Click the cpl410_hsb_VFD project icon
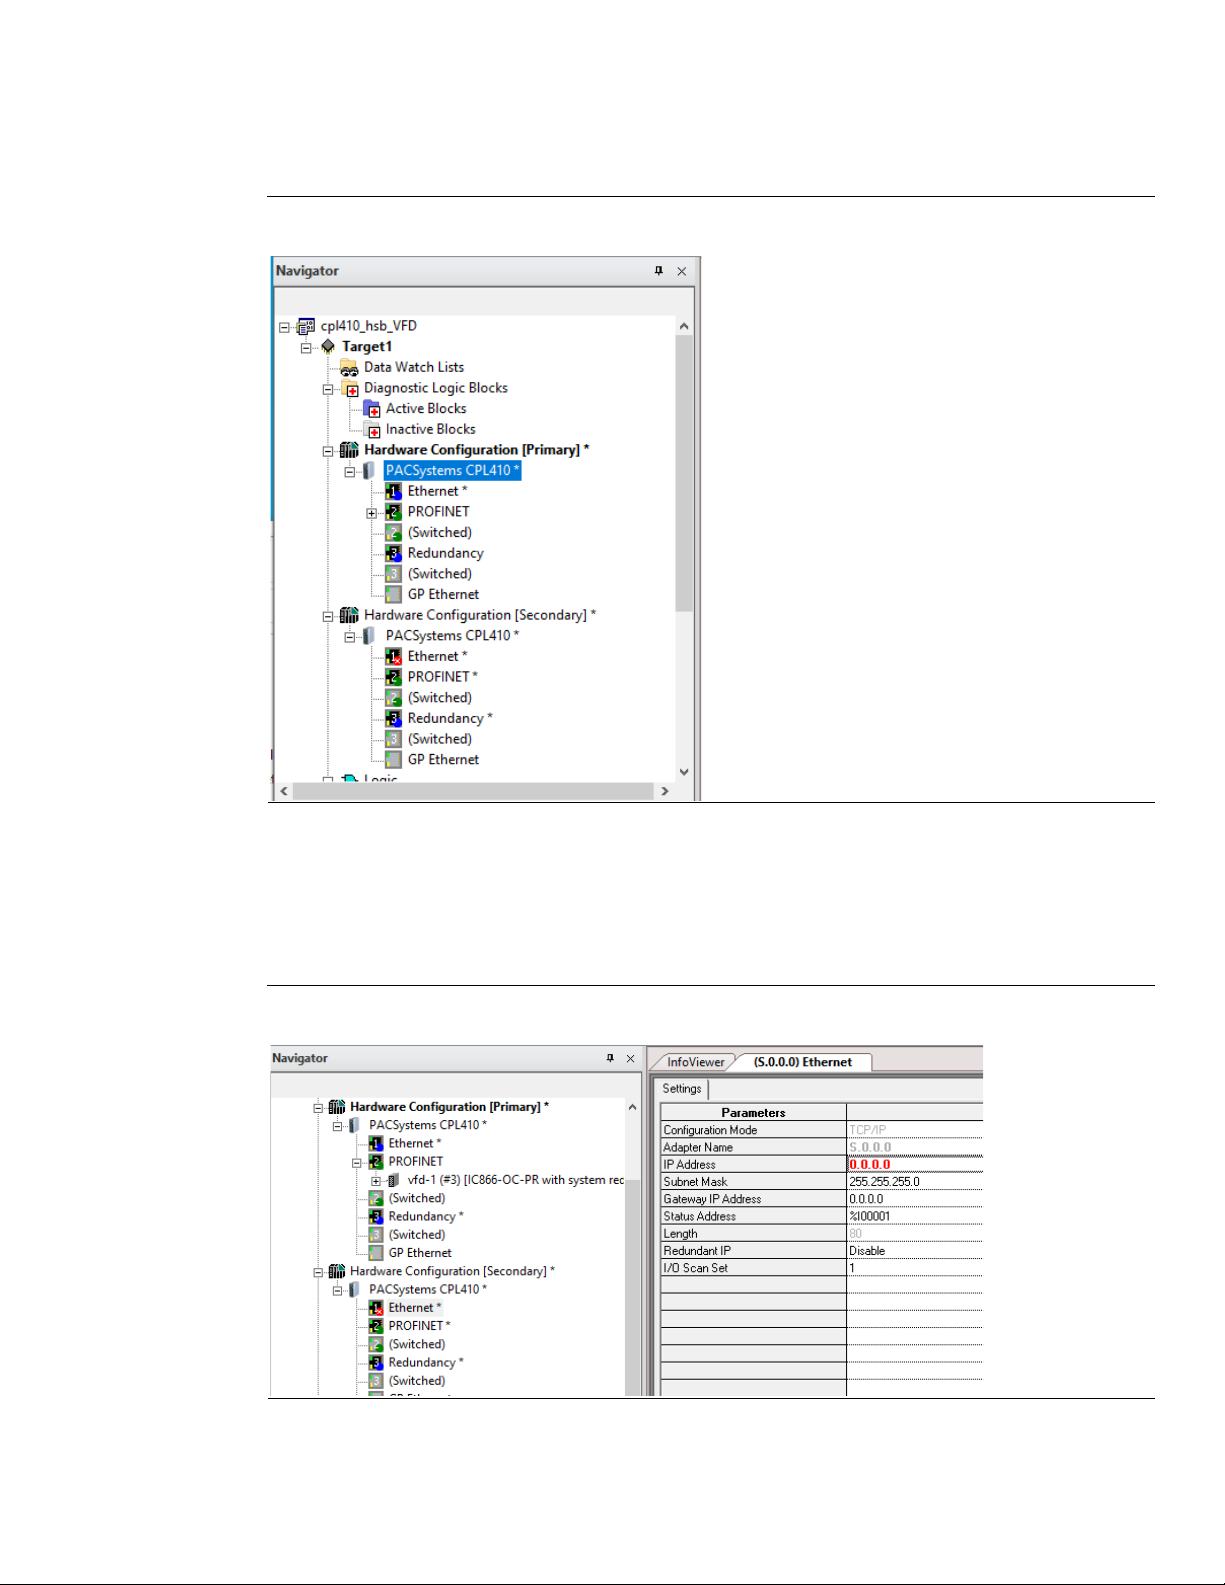This screenshot has height=1585, width=1225. pos(306,326)
